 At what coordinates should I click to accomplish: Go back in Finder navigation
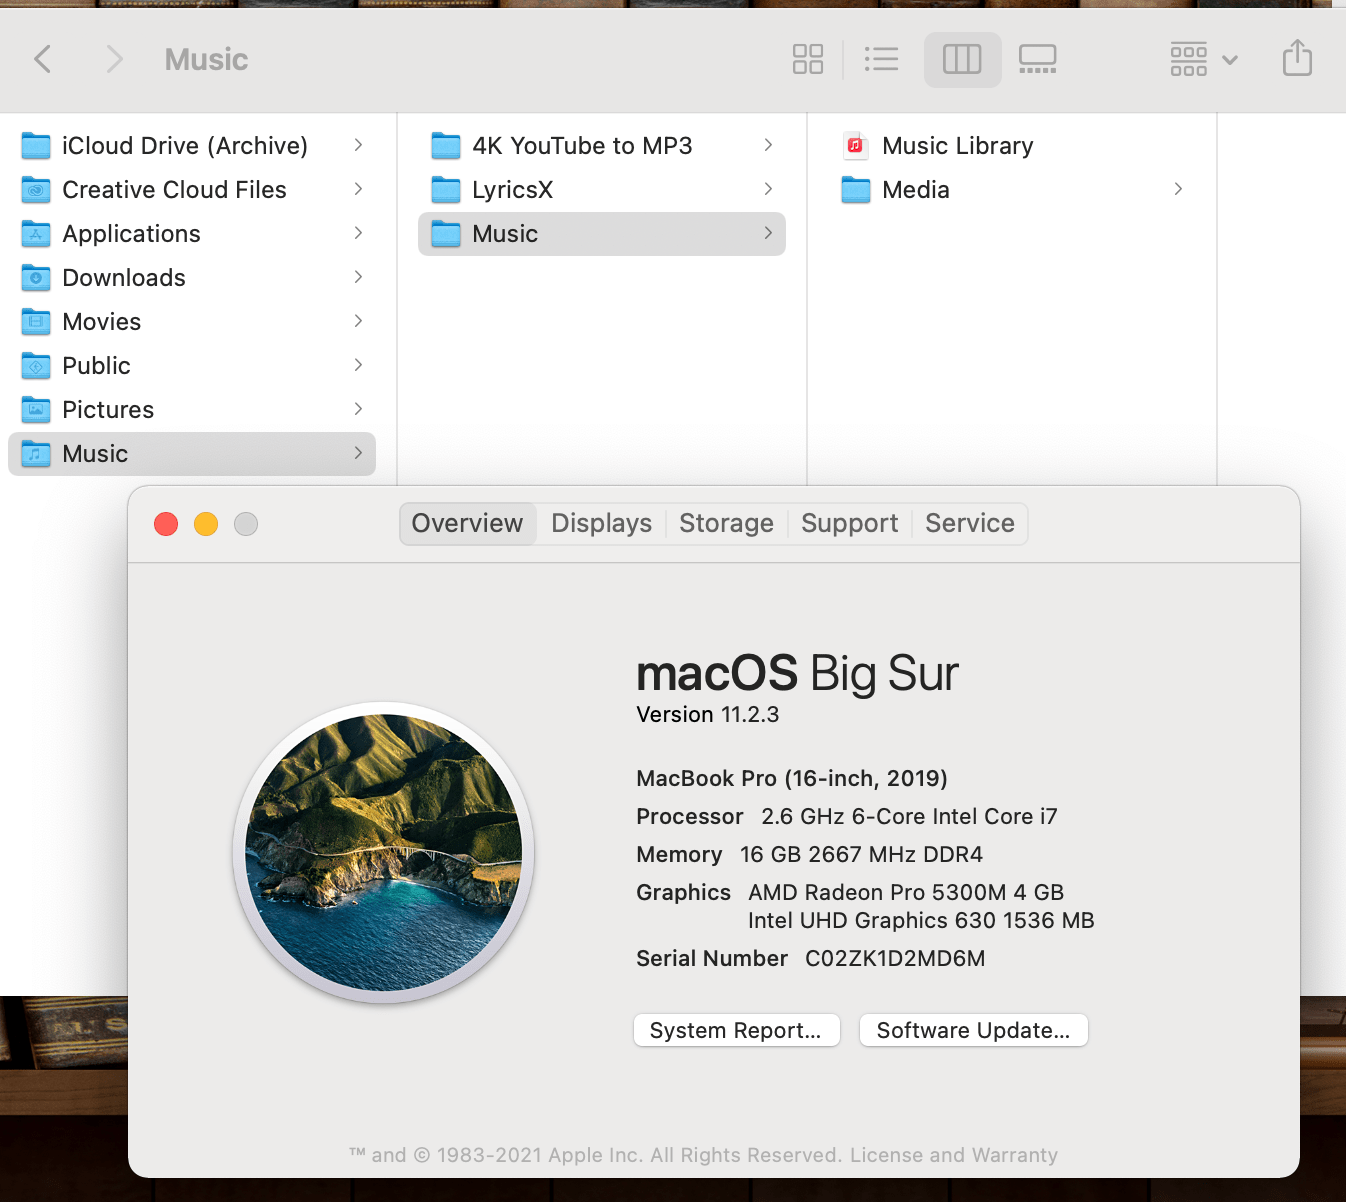[42, 59]
